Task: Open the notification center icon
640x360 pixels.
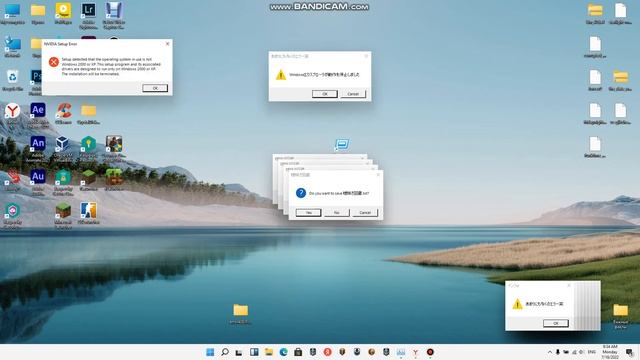Action: pyautogui.click(x=629, y=352)
